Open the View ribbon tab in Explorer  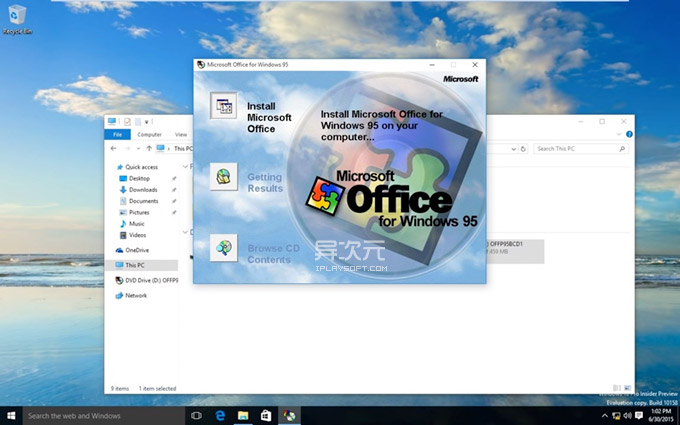tap(181, 134)
